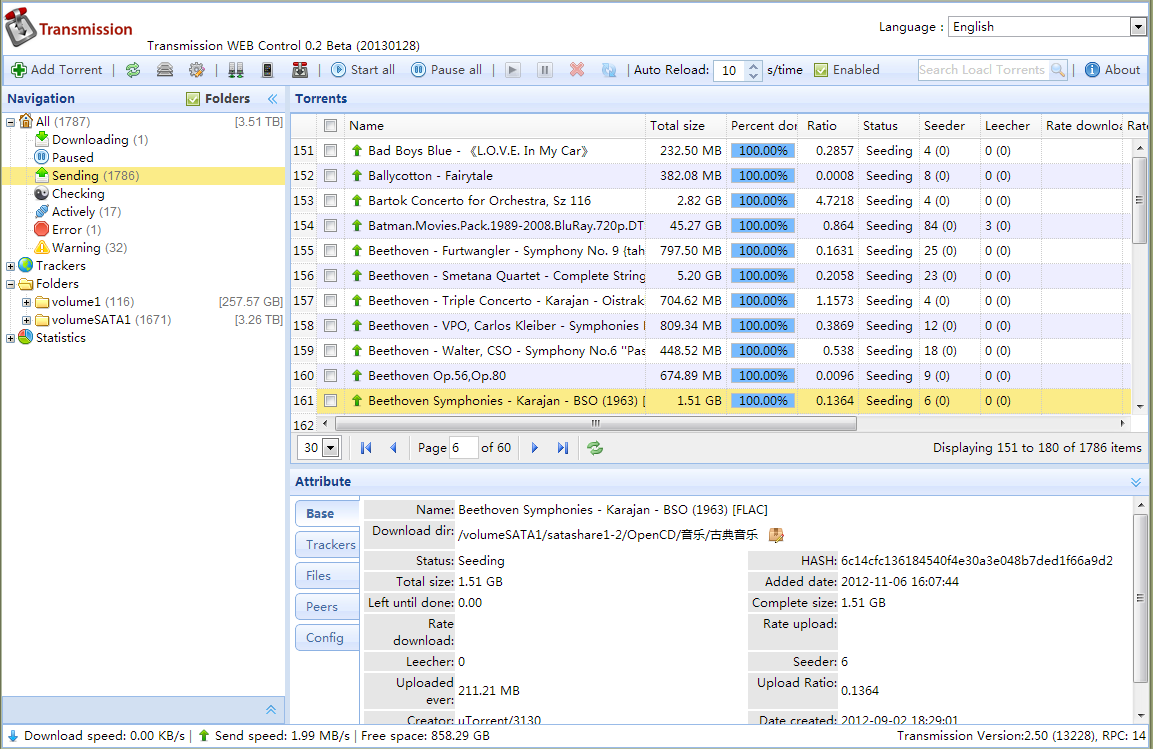Click the Pause all button
The image size is (1153, 749).
point(447,70)
